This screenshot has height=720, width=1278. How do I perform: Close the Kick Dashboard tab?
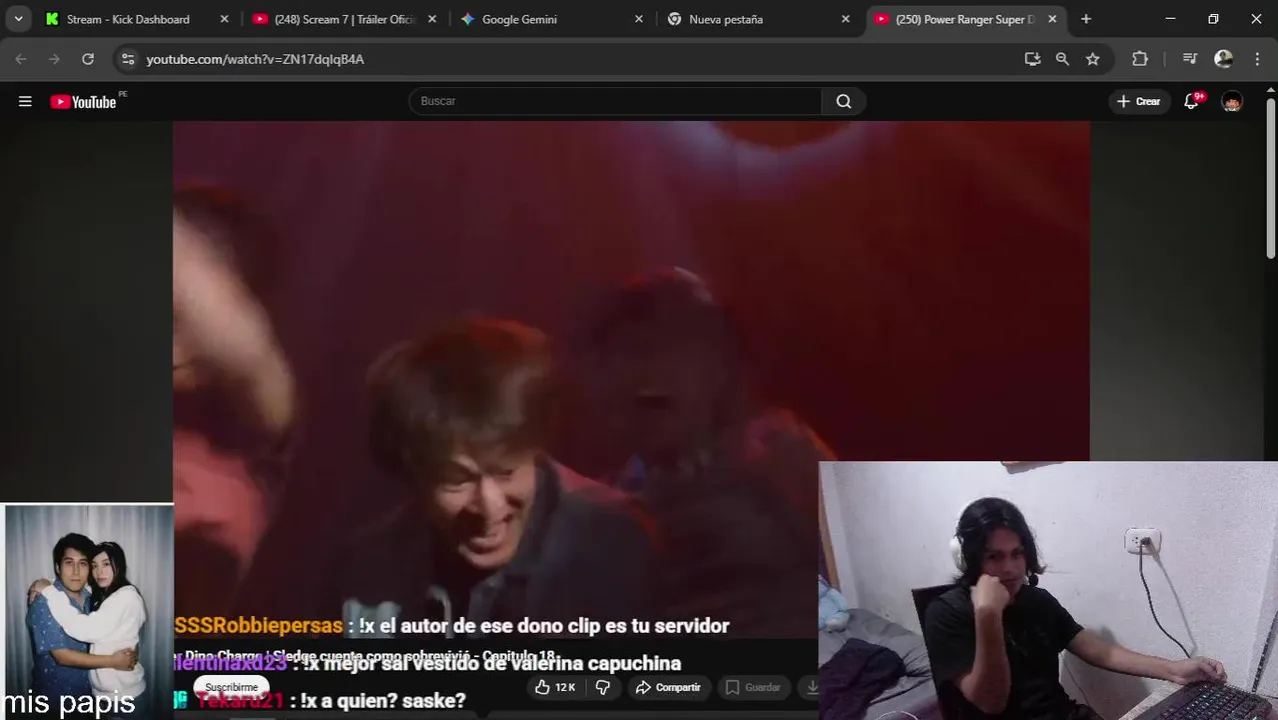point(224,19)
